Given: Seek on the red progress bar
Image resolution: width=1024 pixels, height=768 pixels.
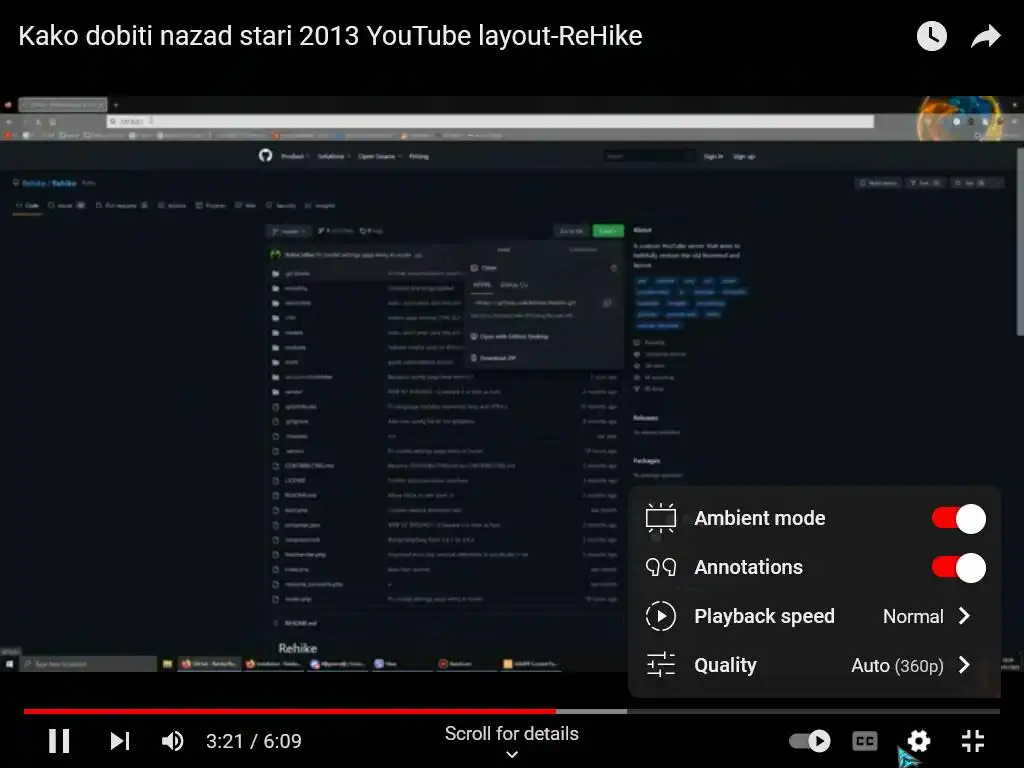Looking at the screenshot, I should coord(289,711).
